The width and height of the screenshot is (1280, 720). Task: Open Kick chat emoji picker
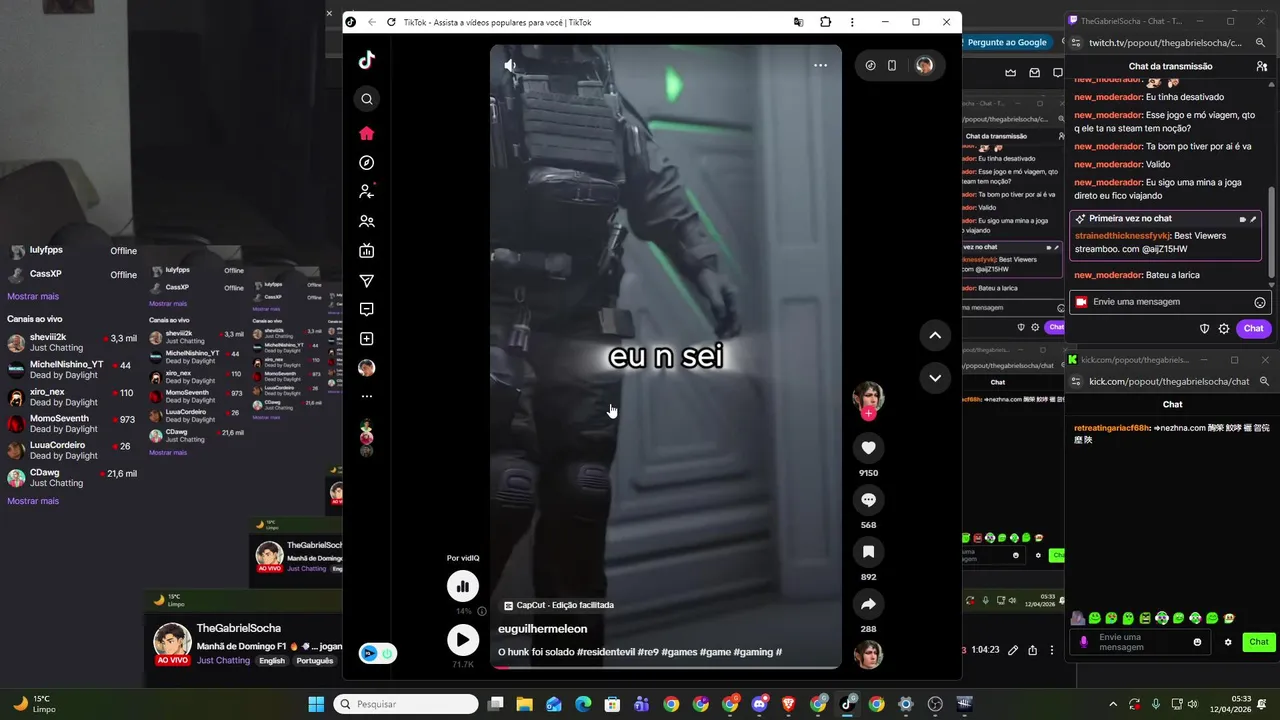tap(1197, 642)
